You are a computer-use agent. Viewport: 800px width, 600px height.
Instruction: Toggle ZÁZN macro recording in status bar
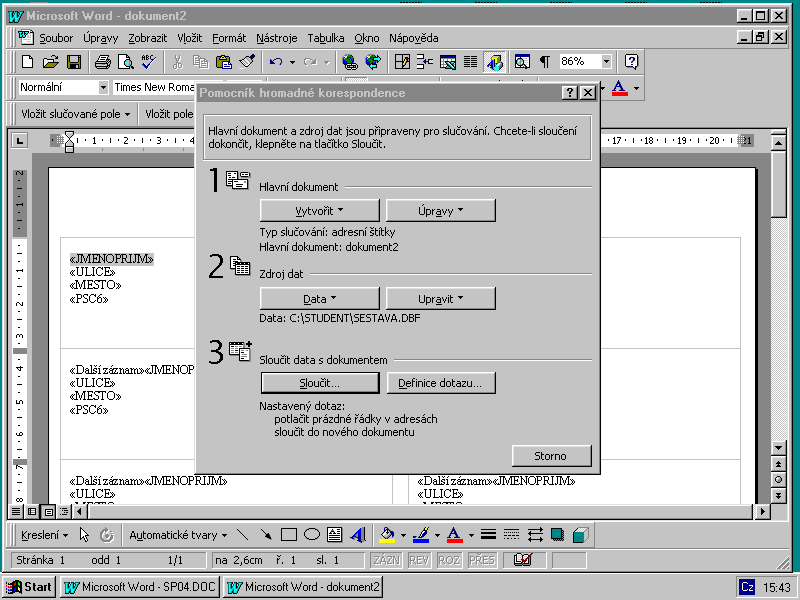point(386,560)
